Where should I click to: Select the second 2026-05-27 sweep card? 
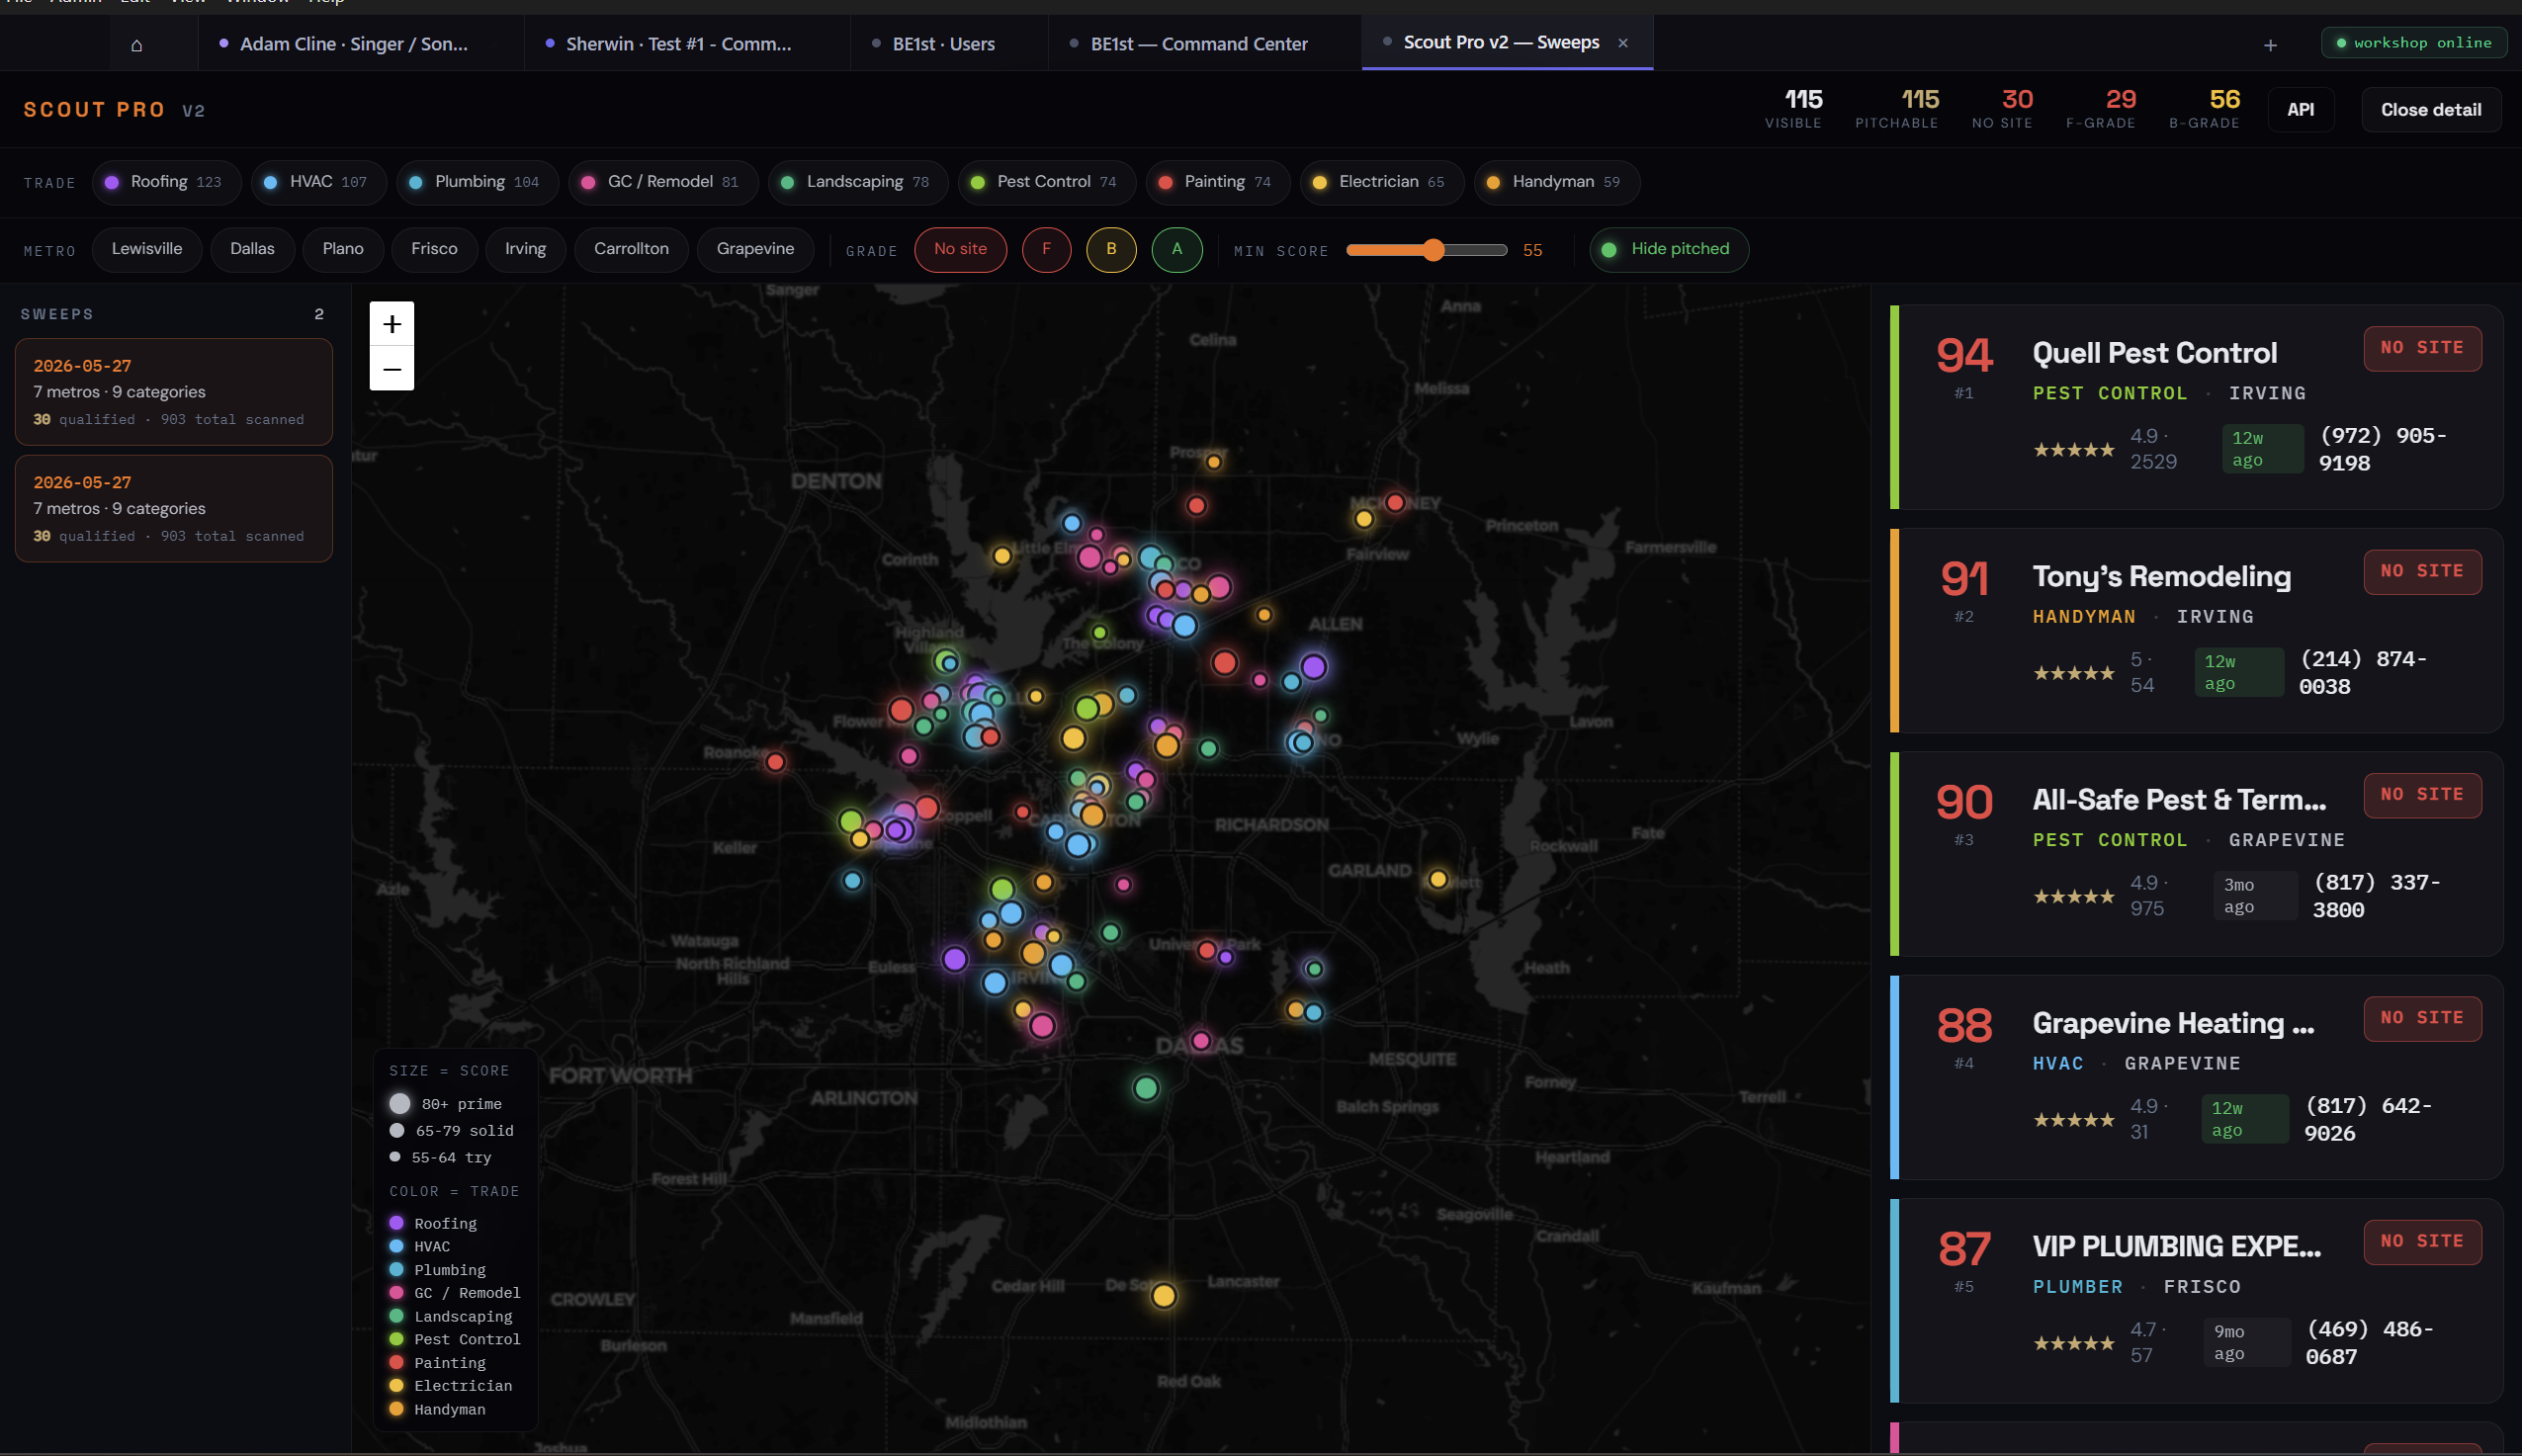(x=174, y=509)
